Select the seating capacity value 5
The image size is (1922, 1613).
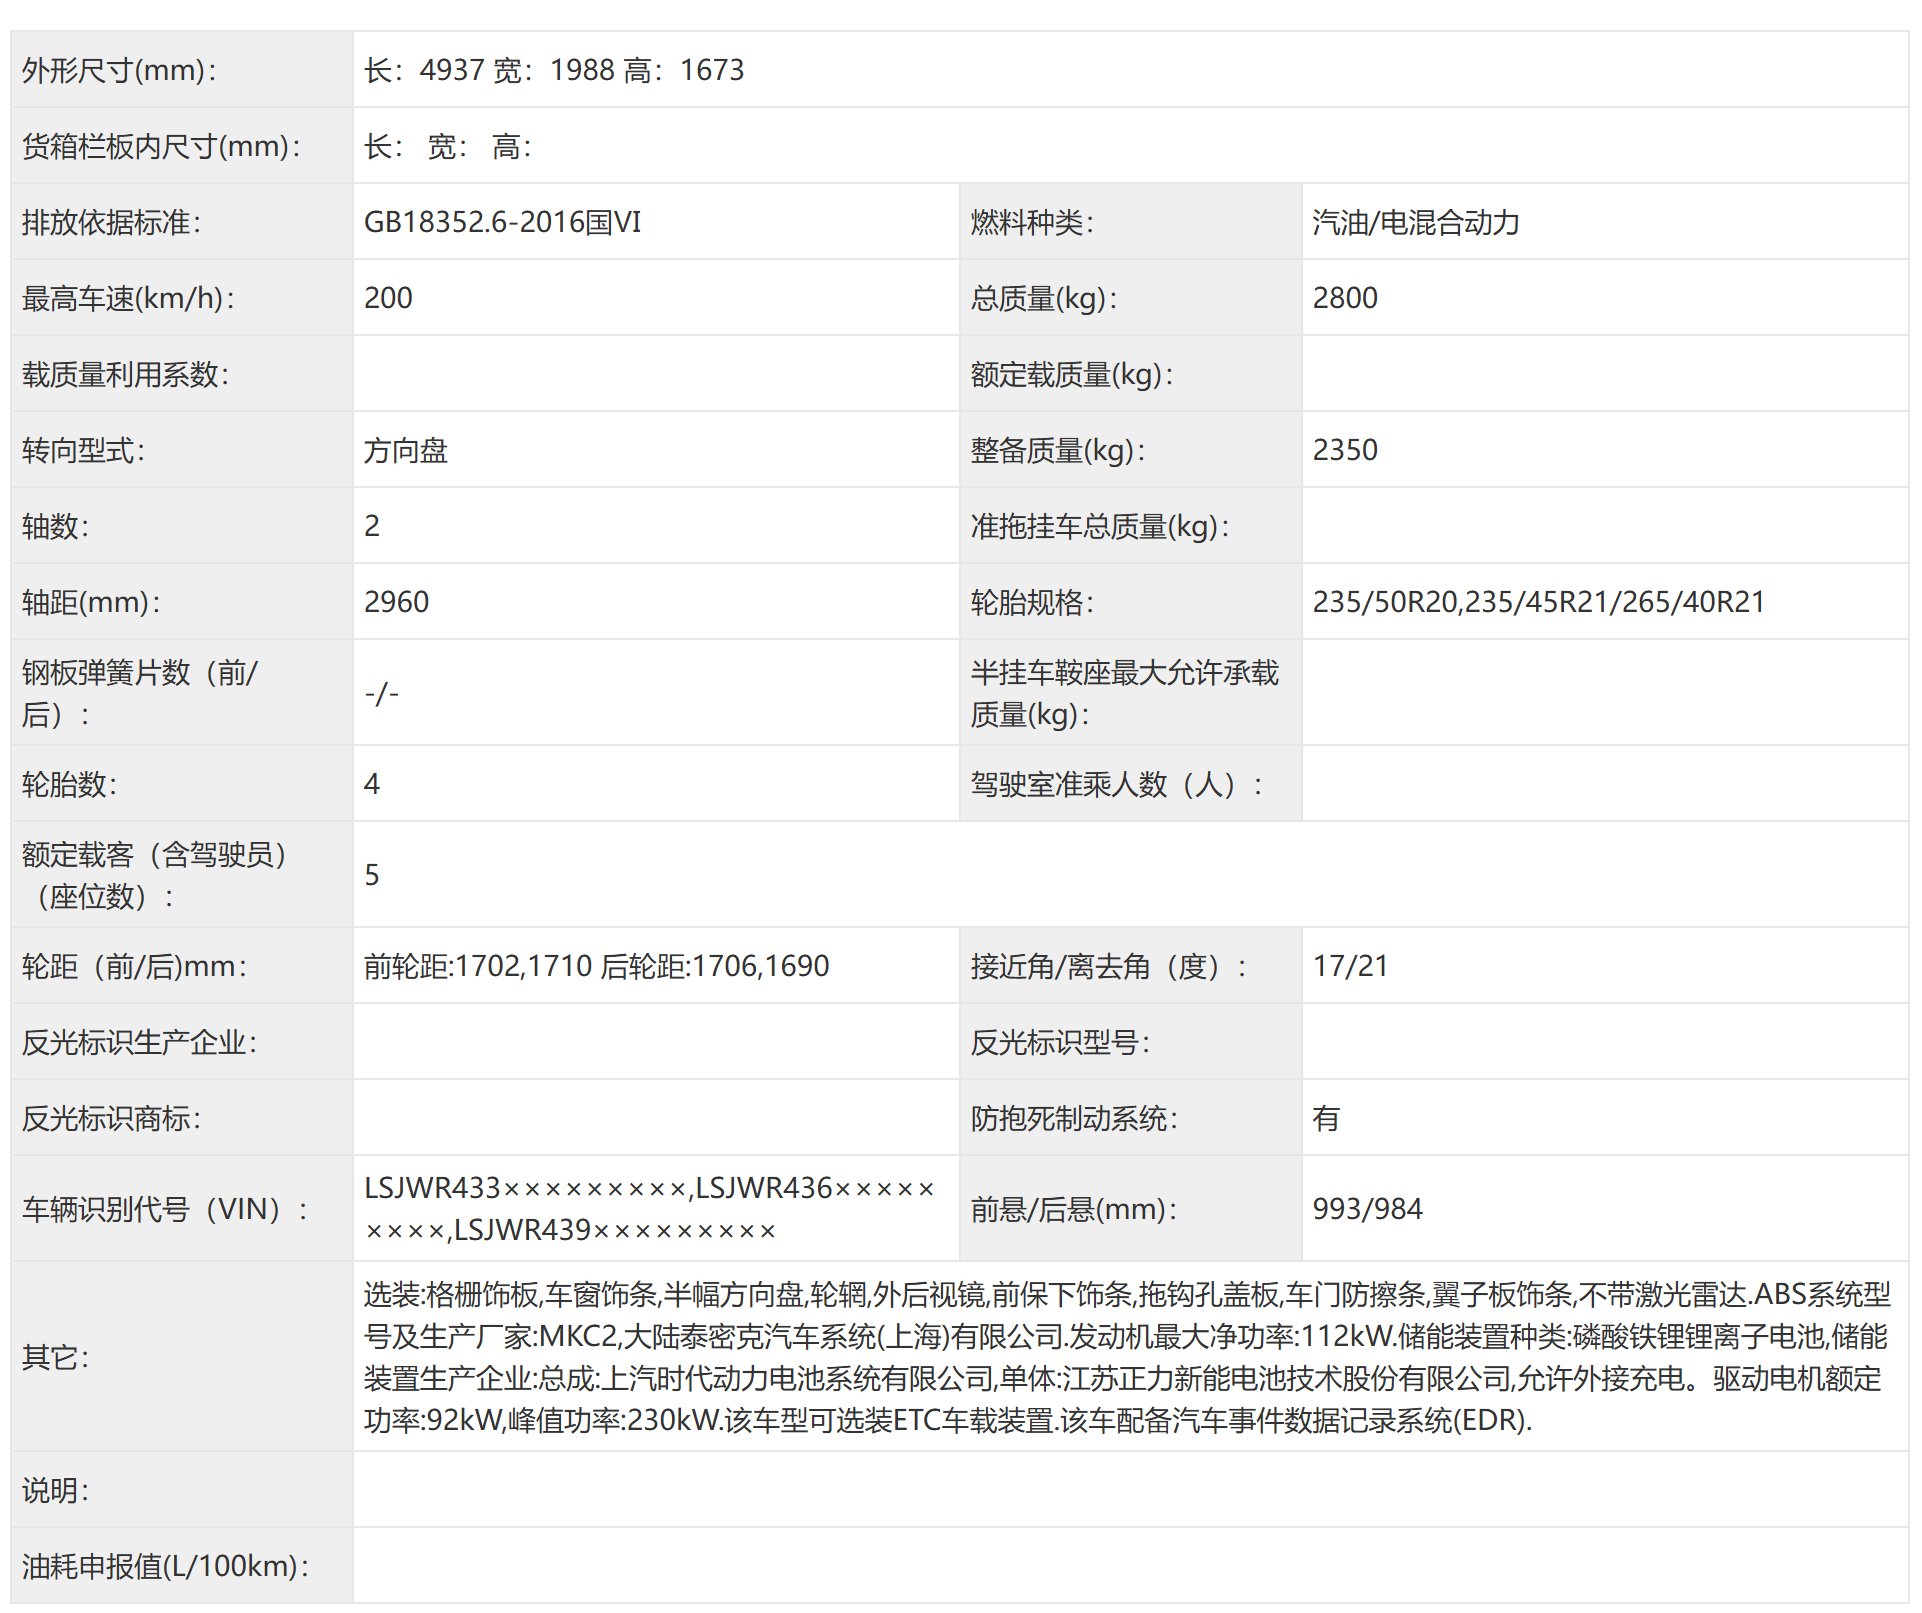pos(372,875)
